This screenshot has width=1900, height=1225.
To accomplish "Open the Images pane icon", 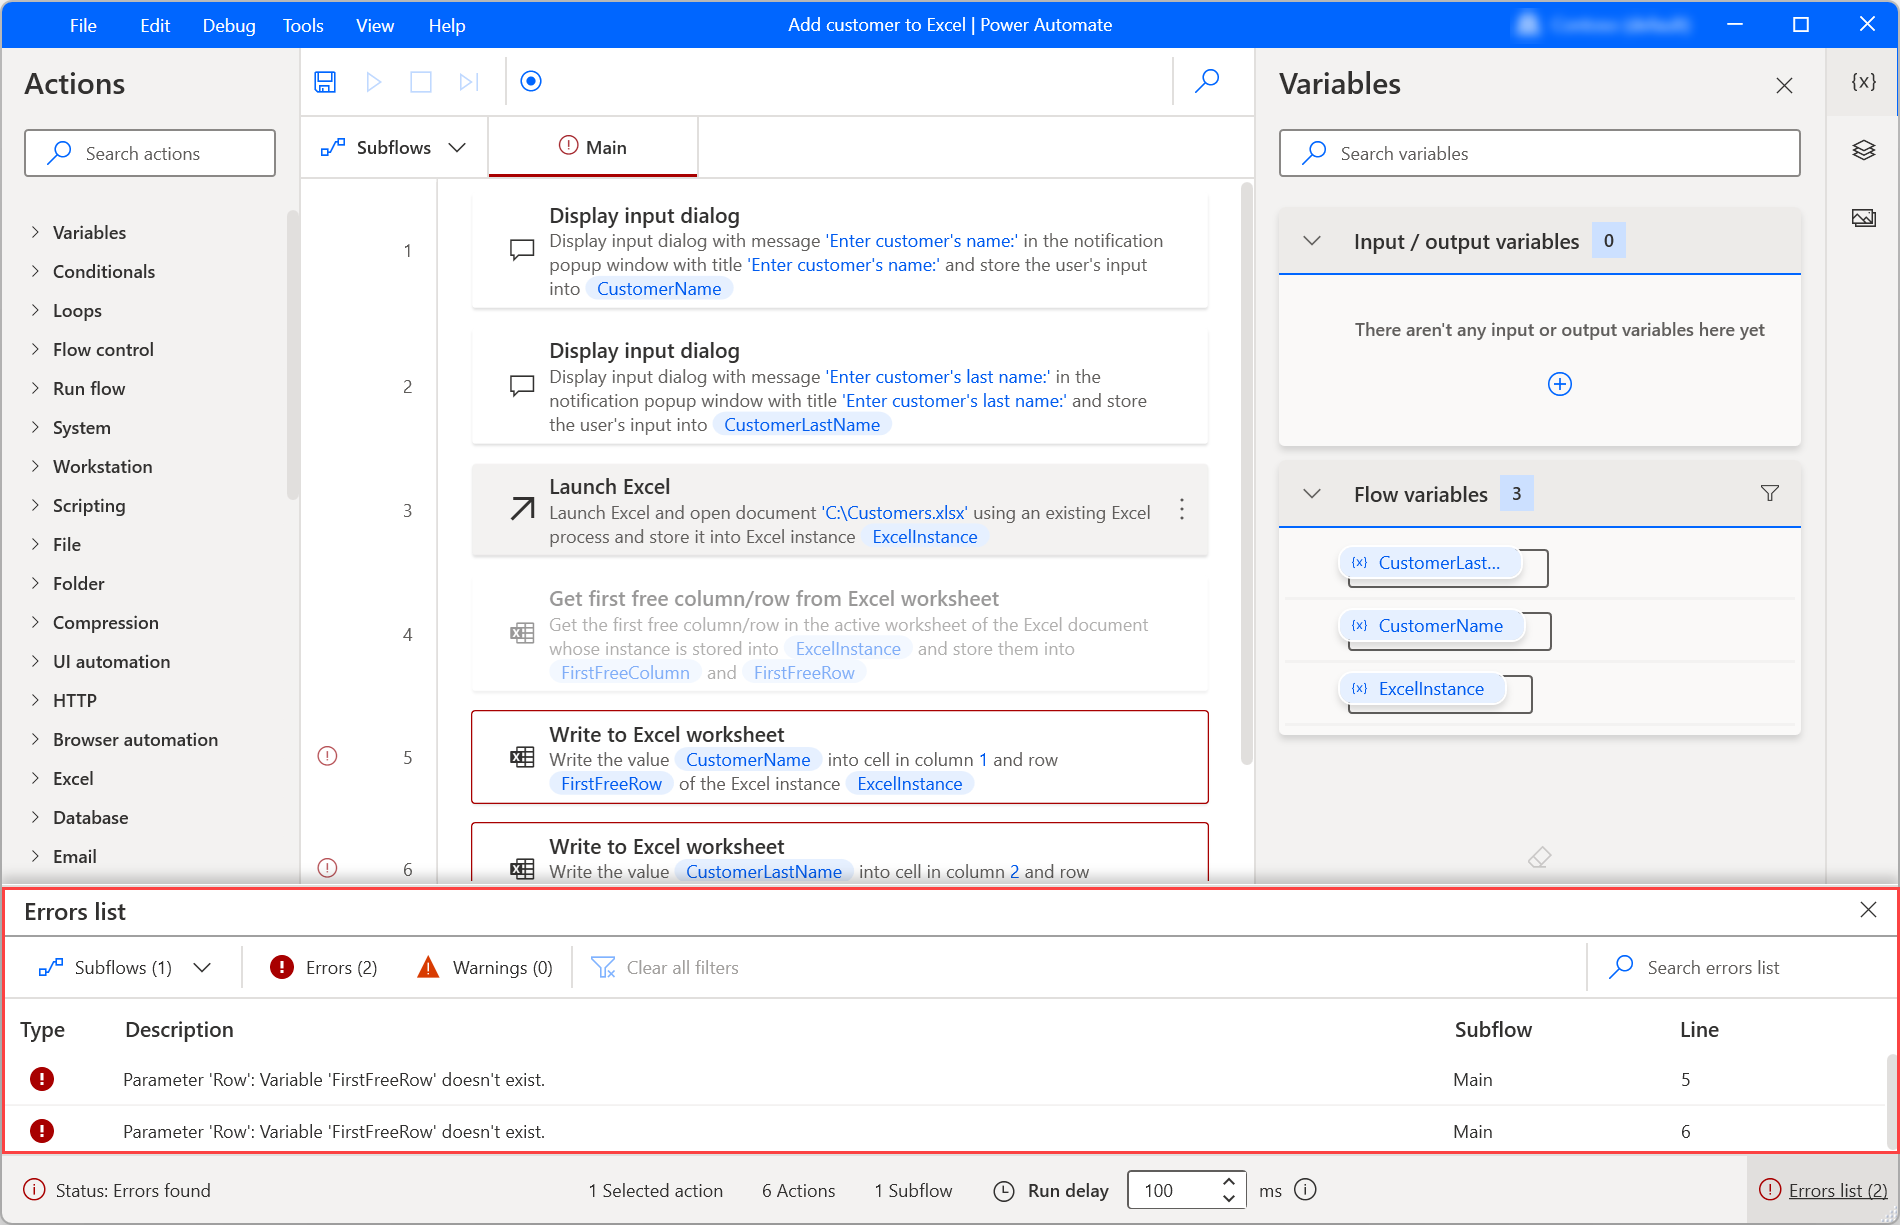I will point(1862,218).
